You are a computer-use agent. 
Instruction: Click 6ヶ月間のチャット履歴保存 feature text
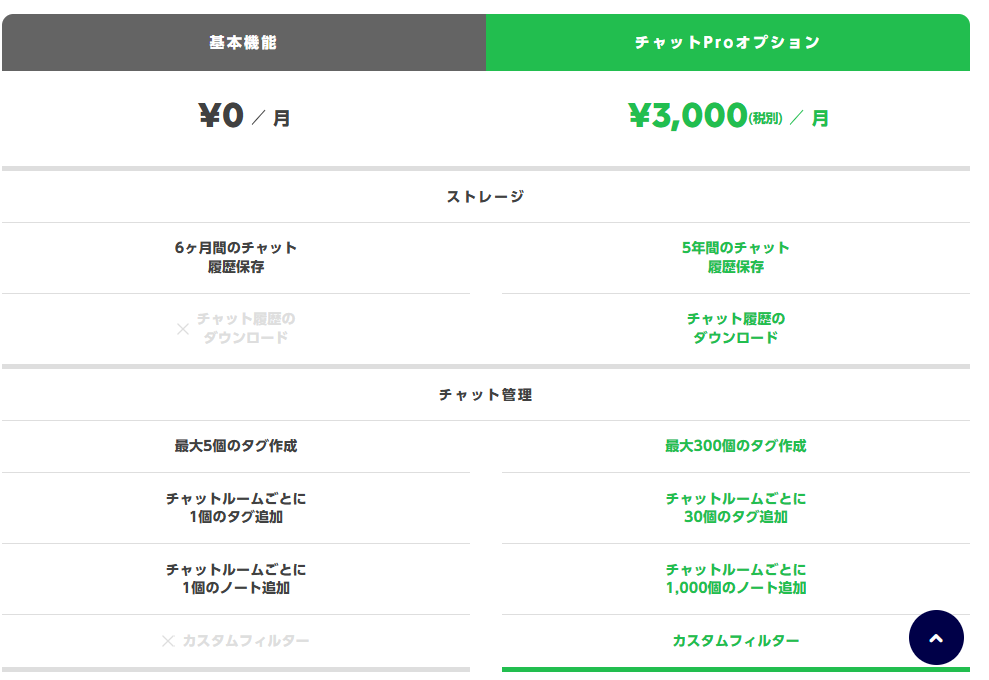click(x=236, y=257)
